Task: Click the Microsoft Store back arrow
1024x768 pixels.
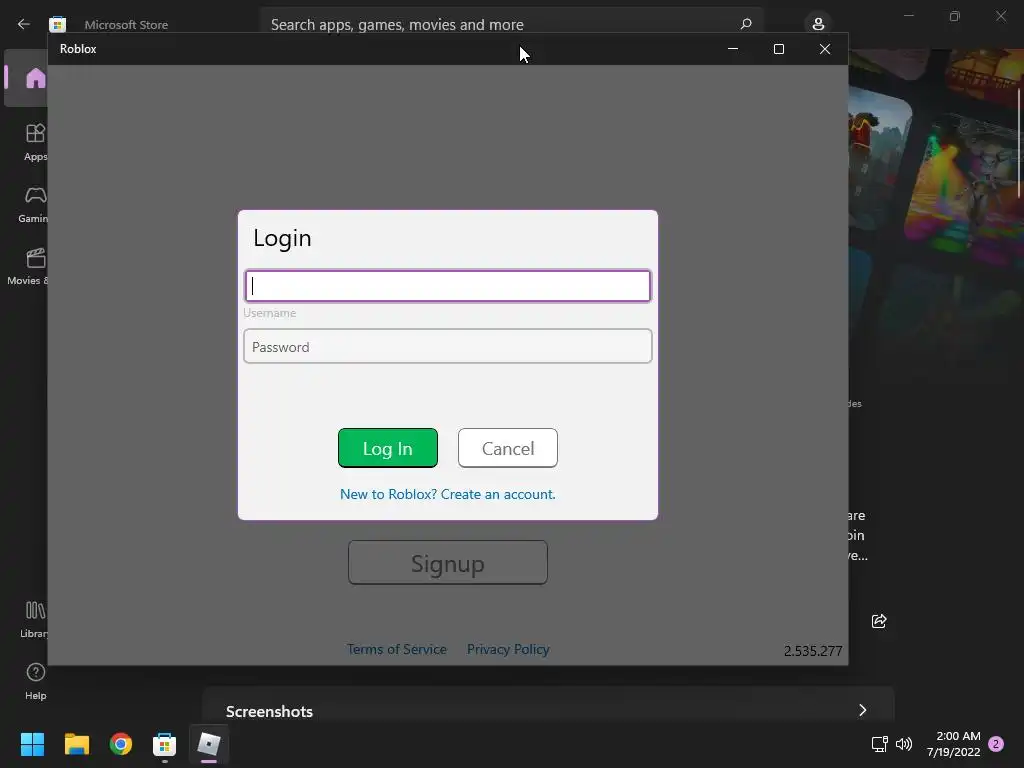Action: coord(24,24)
